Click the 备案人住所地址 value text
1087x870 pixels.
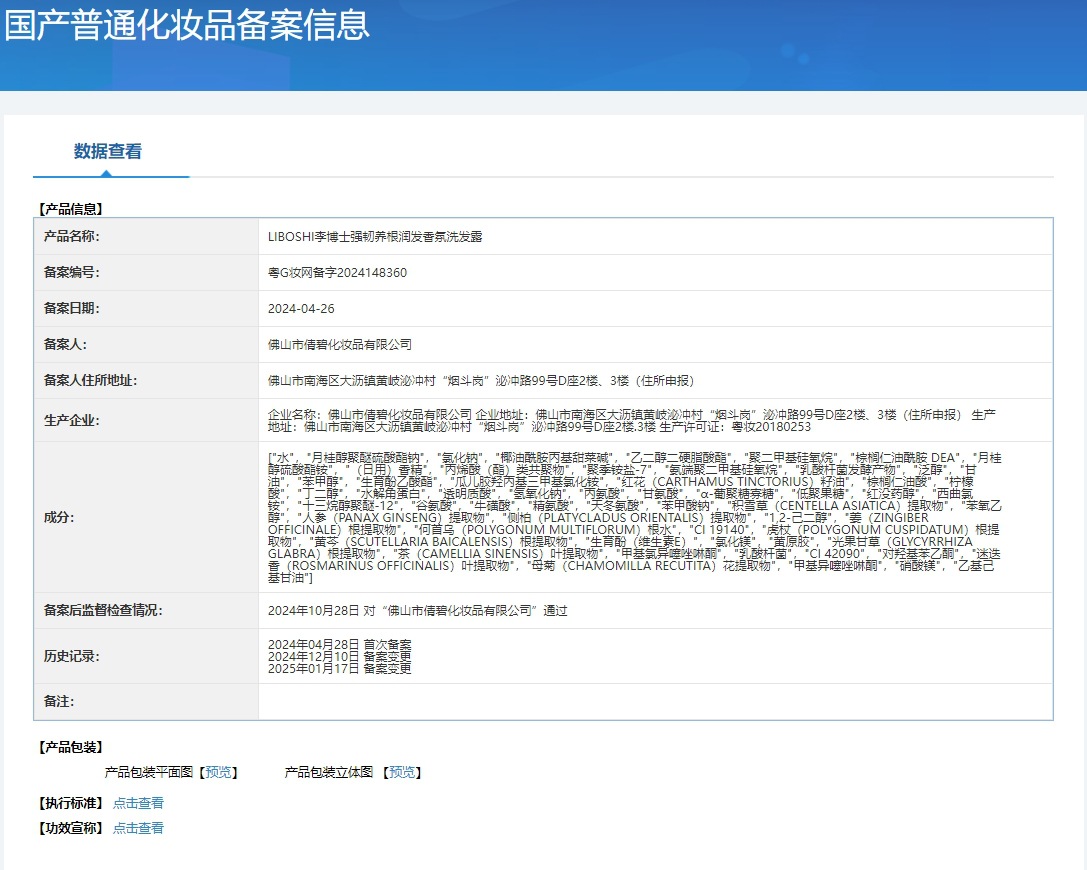click(481, 381)
